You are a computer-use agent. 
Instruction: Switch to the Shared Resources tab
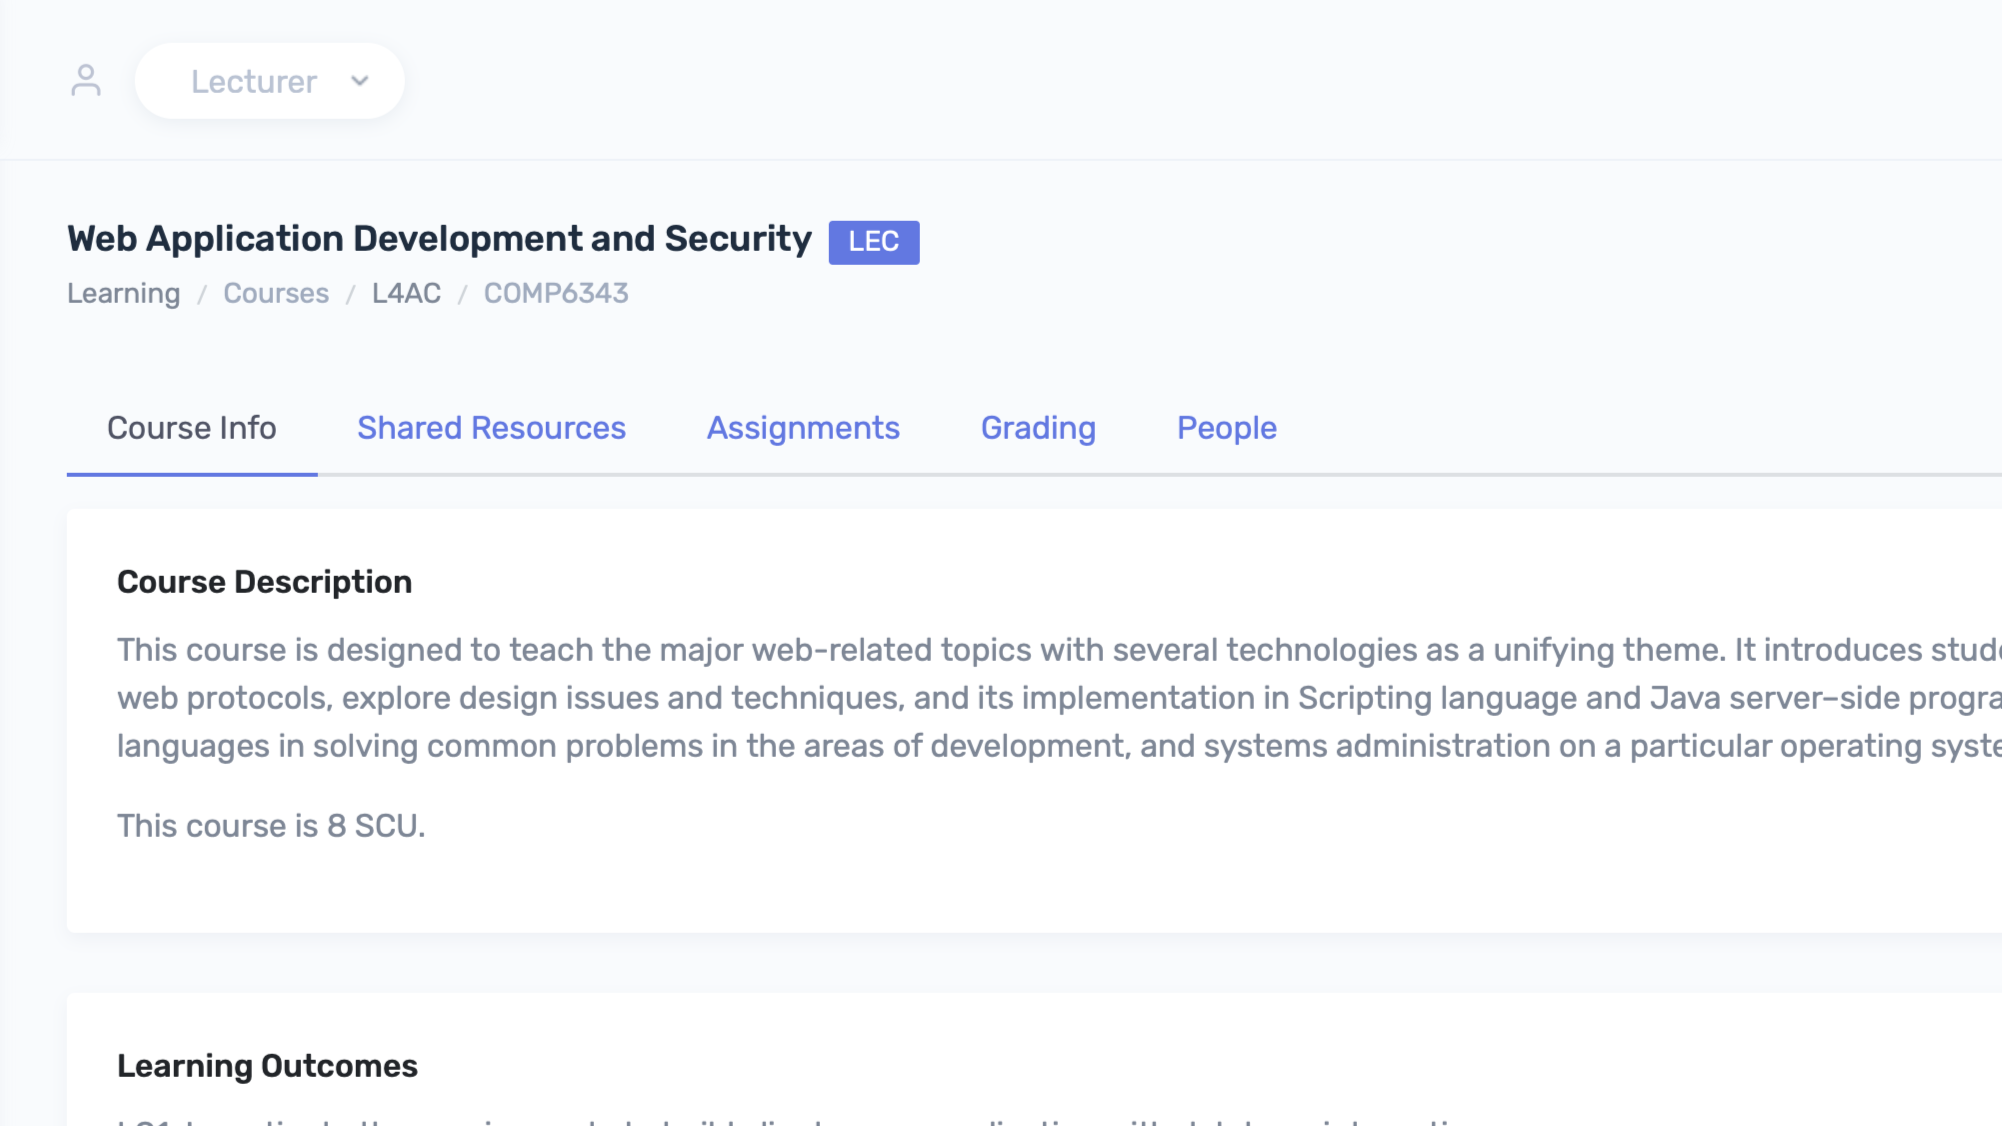[491, 428]
